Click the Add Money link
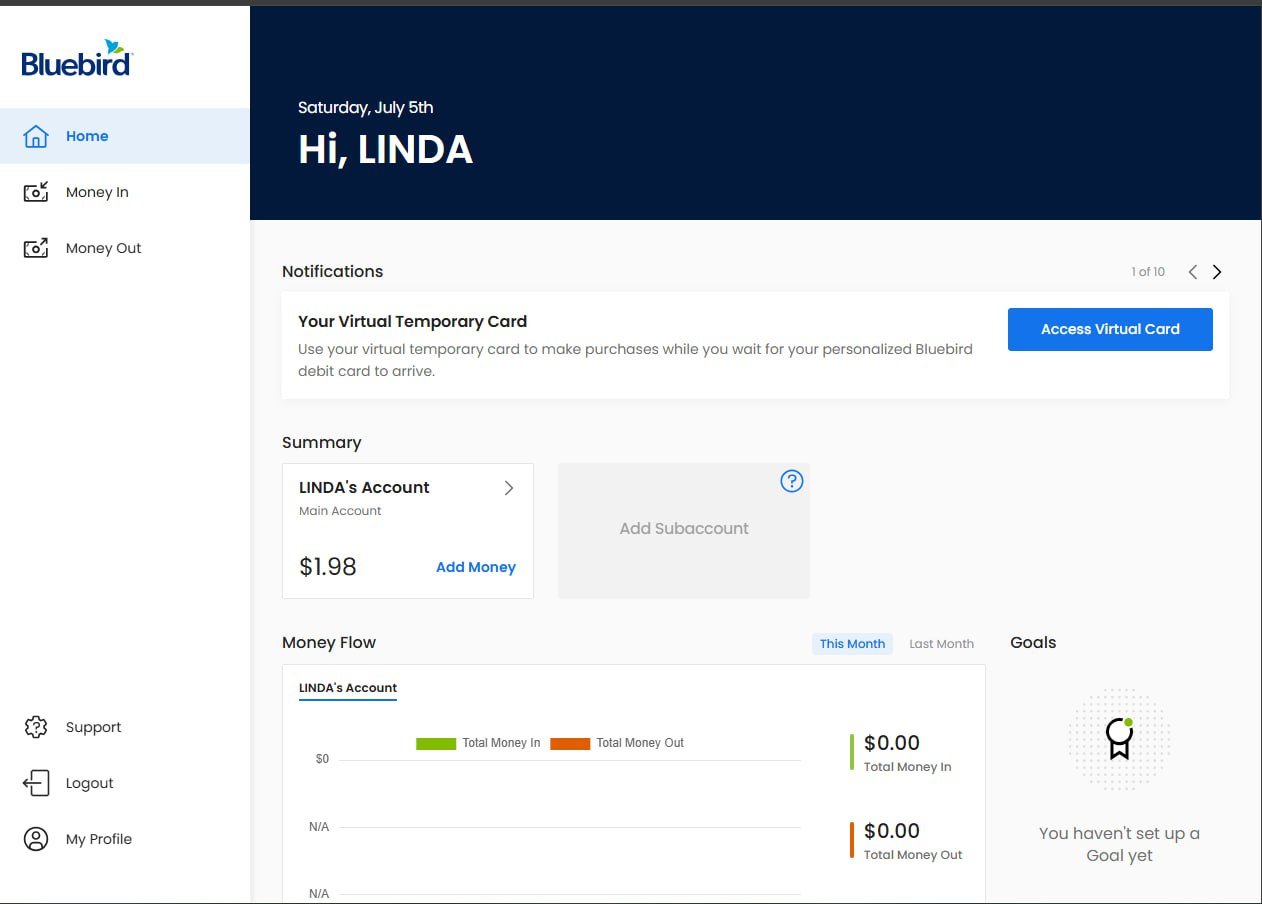The height and width of the screenshot is (904, 1262). [x=475, y=567]
